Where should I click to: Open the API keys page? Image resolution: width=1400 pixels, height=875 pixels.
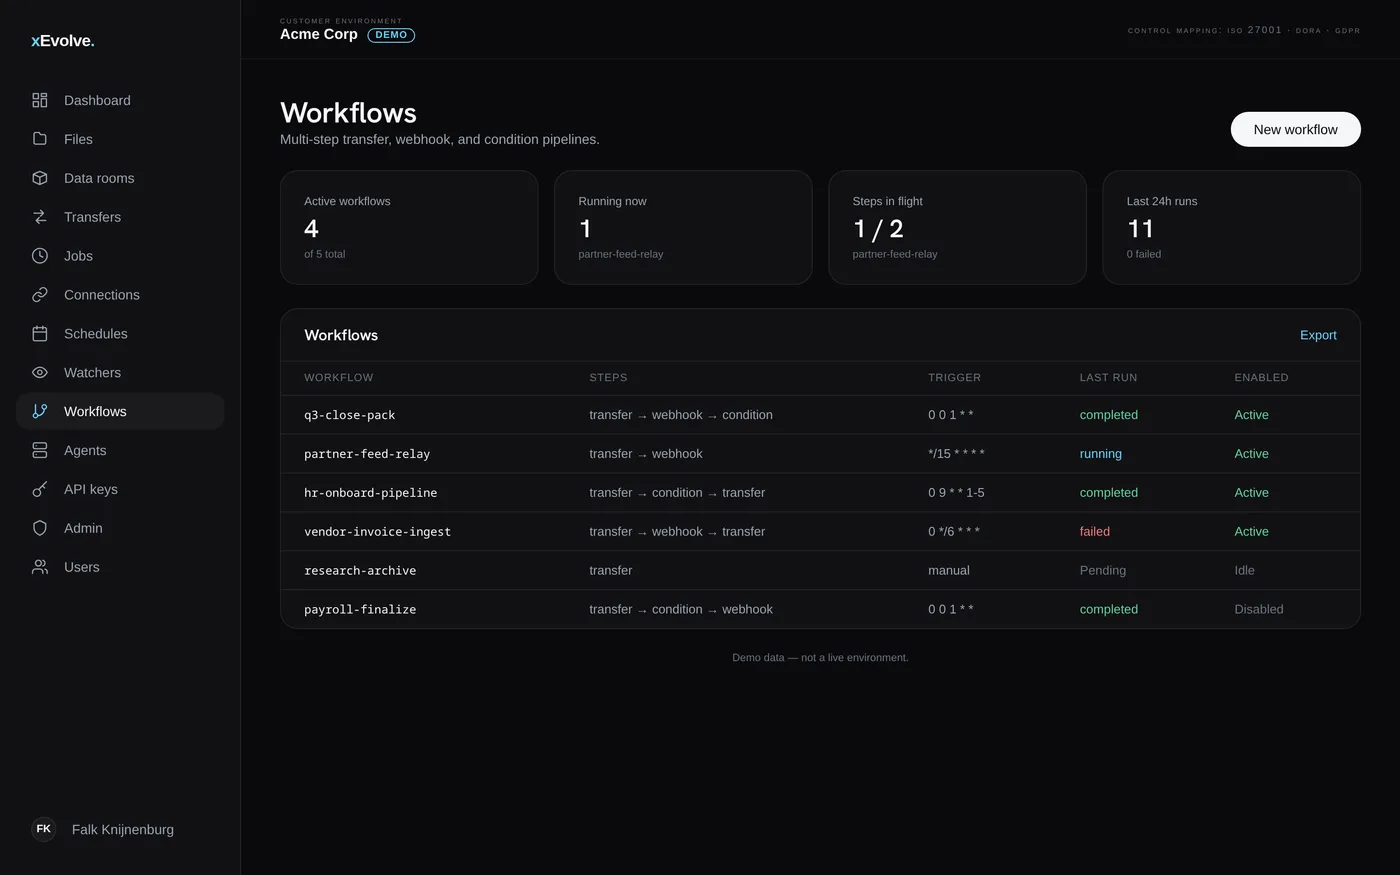click(x=120, y=489)
